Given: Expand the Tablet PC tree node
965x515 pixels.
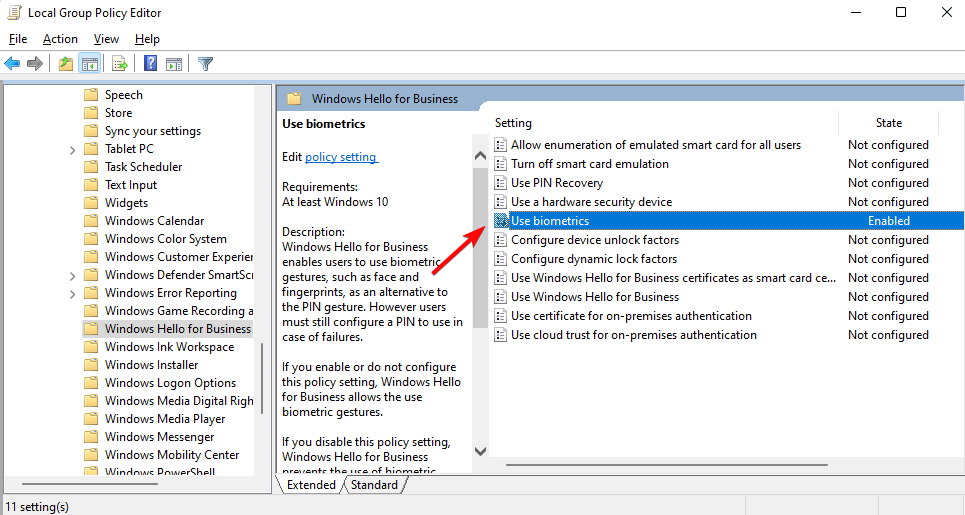Looking at the screenshot, I should [x=72, y=150].
